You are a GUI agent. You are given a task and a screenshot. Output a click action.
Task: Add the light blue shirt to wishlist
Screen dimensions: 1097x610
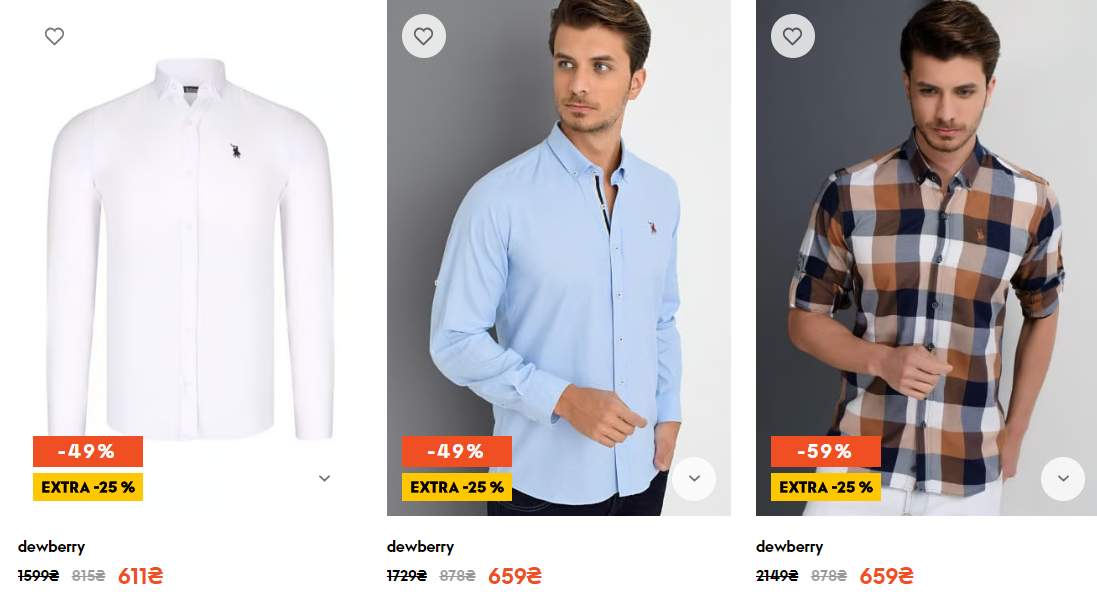click(x=424, y=37)
